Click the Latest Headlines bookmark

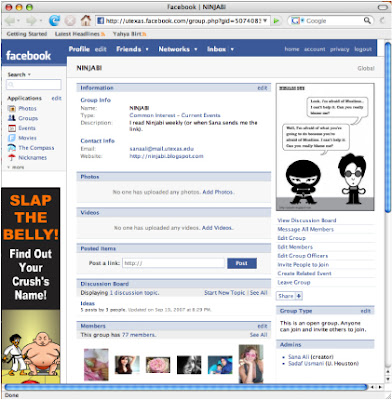tap(80, 34)
